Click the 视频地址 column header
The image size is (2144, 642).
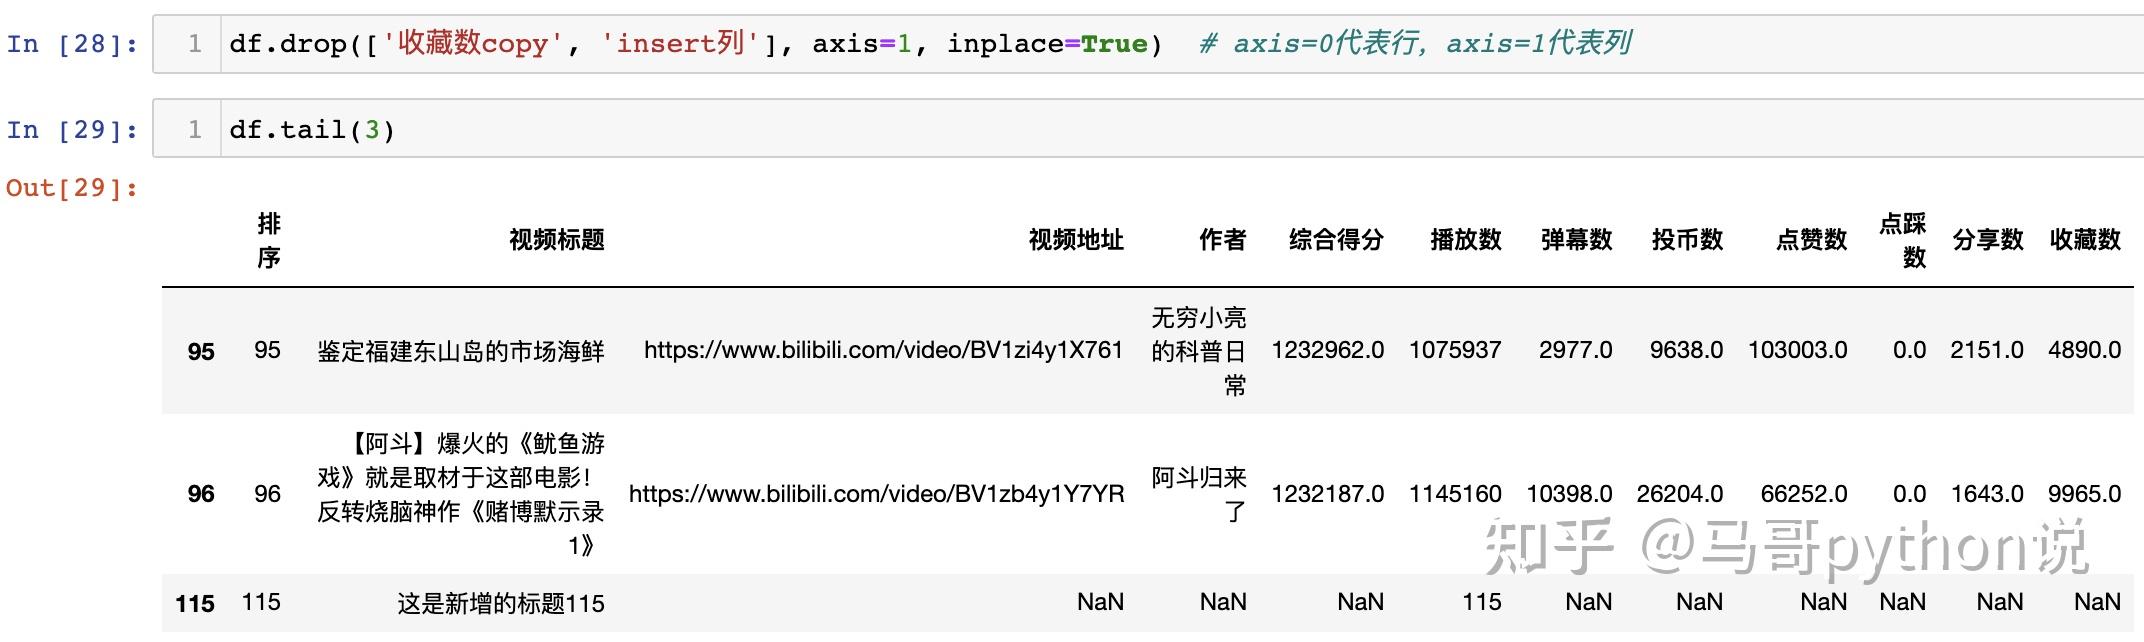click(x=1076, y=240)
